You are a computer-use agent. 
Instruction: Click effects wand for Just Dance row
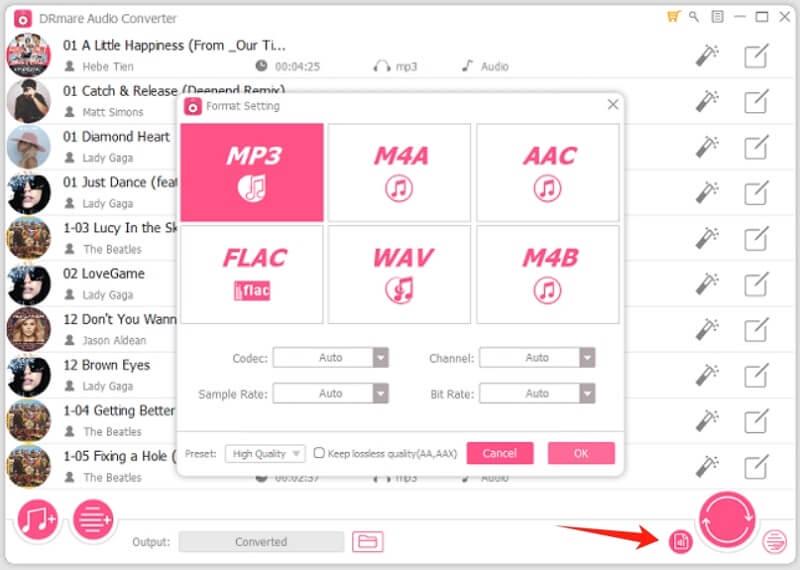[707, 192]
